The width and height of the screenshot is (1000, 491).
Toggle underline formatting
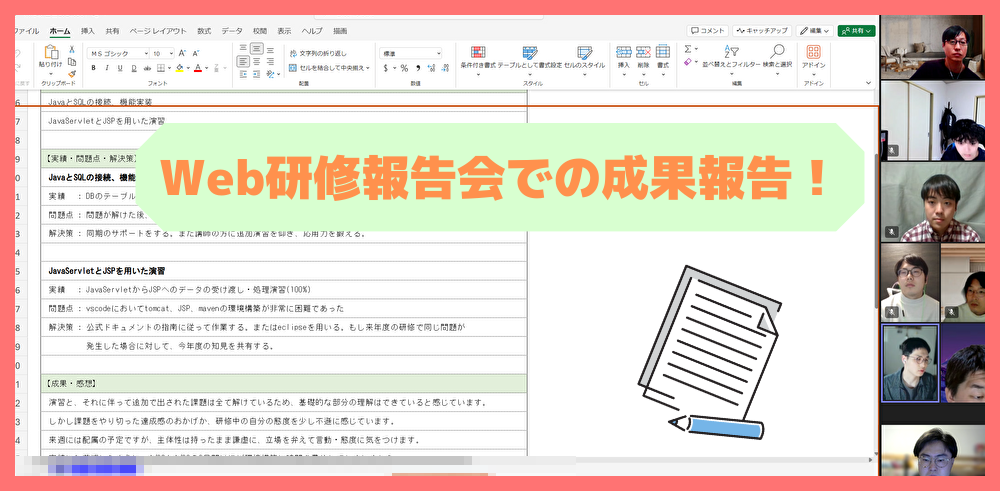pyautogui.click(x=121, y=68)
